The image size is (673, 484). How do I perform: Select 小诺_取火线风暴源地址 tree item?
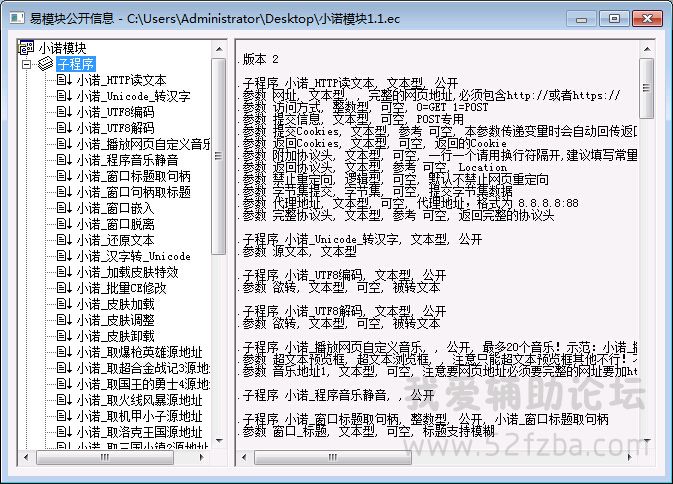click(139, 400)
